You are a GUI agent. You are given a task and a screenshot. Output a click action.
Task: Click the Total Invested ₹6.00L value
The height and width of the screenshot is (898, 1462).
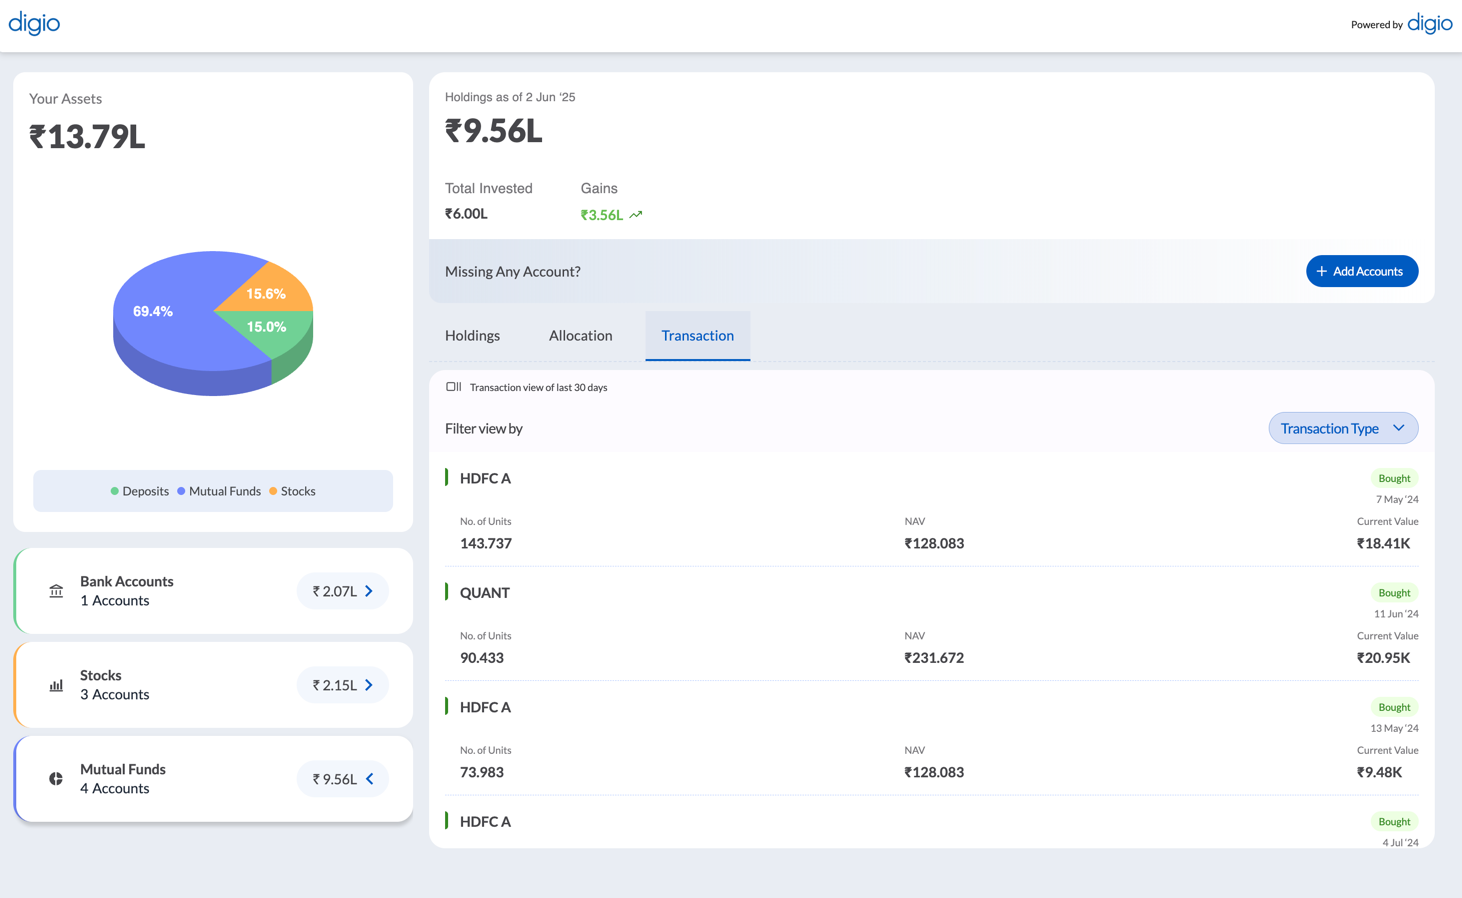click(466, 214)
